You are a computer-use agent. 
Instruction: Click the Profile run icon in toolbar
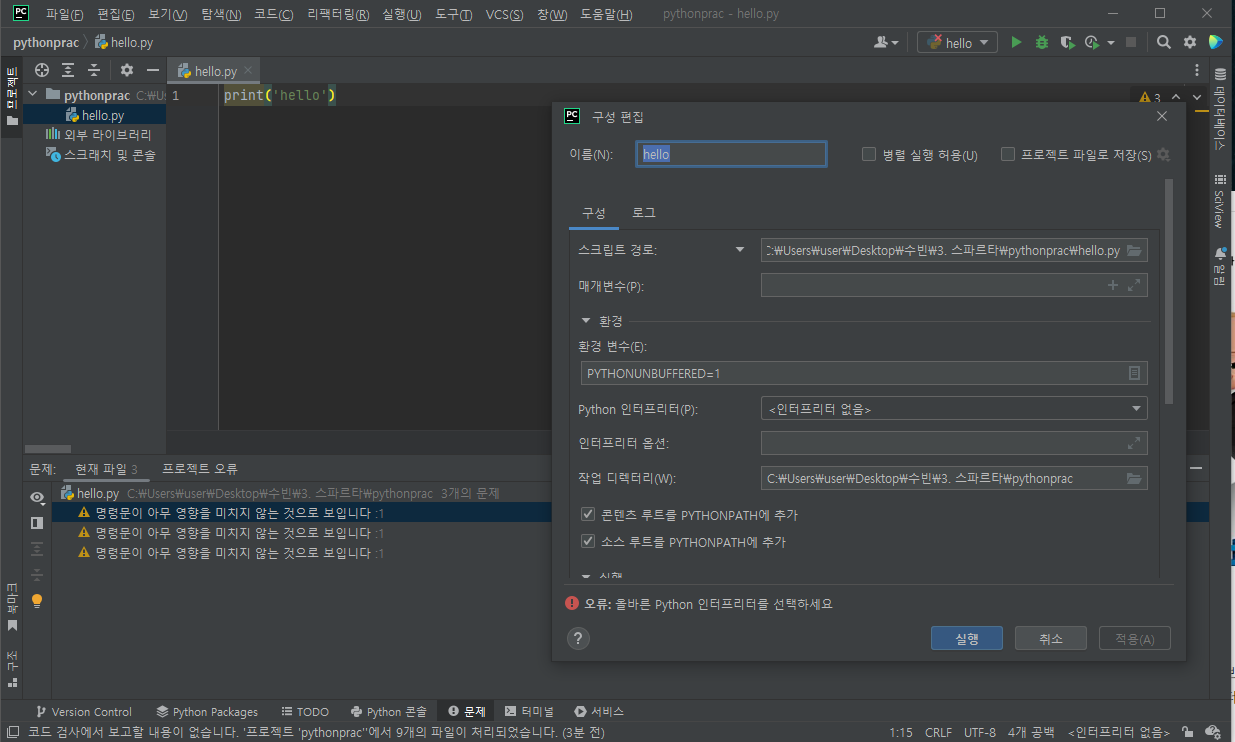pyautogui.click(x=1092, y=42)
